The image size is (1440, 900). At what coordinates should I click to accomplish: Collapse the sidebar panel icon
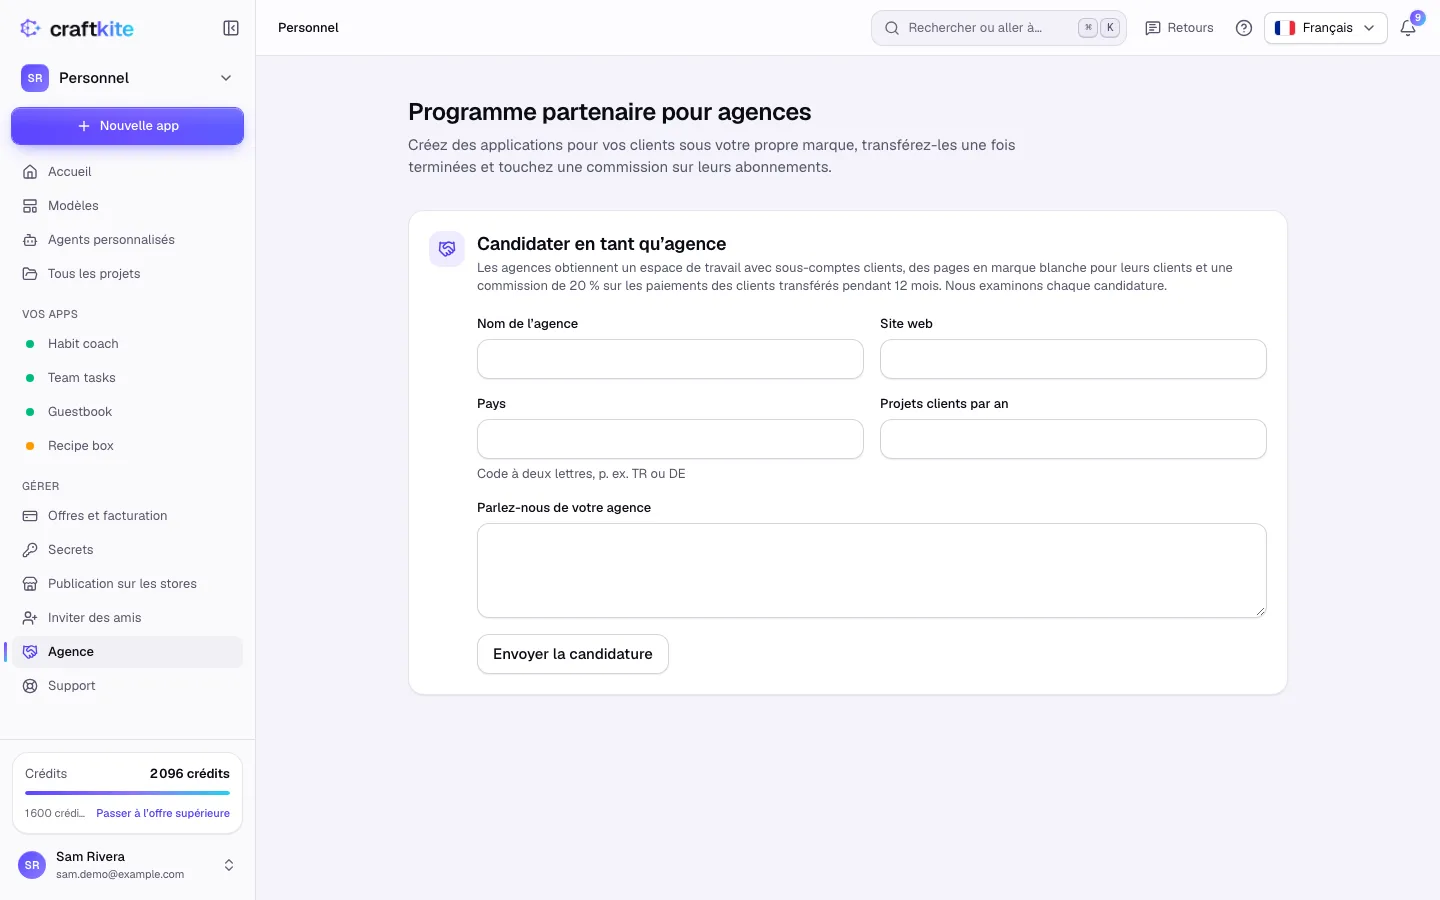[x=231, y=28]
